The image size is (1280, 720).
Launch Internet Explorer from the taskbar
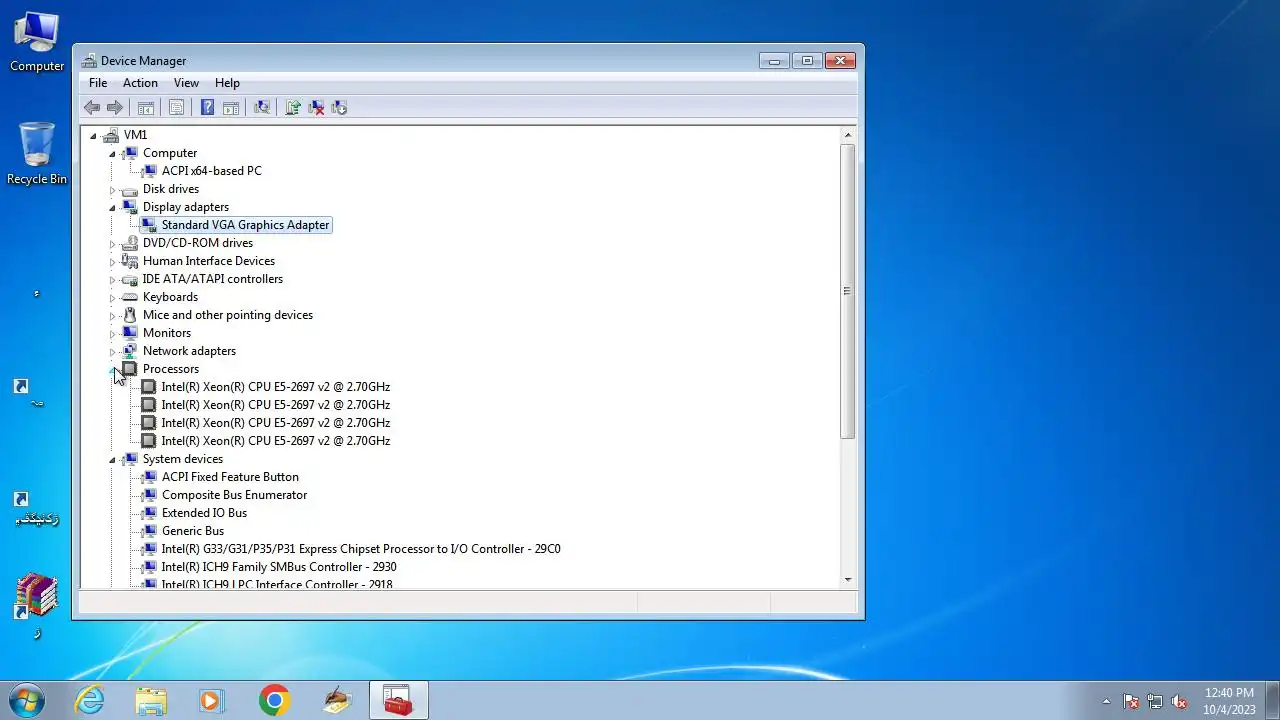point(90,700)
